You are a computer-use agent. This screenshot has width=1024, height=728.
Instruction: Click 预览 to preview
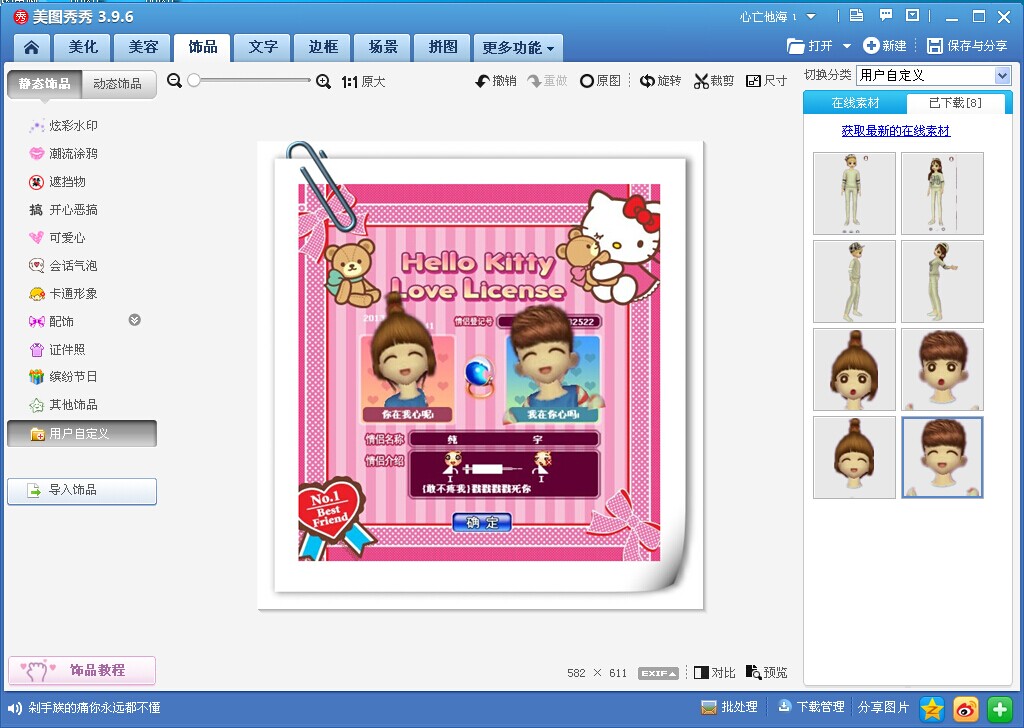pos(767,673)
